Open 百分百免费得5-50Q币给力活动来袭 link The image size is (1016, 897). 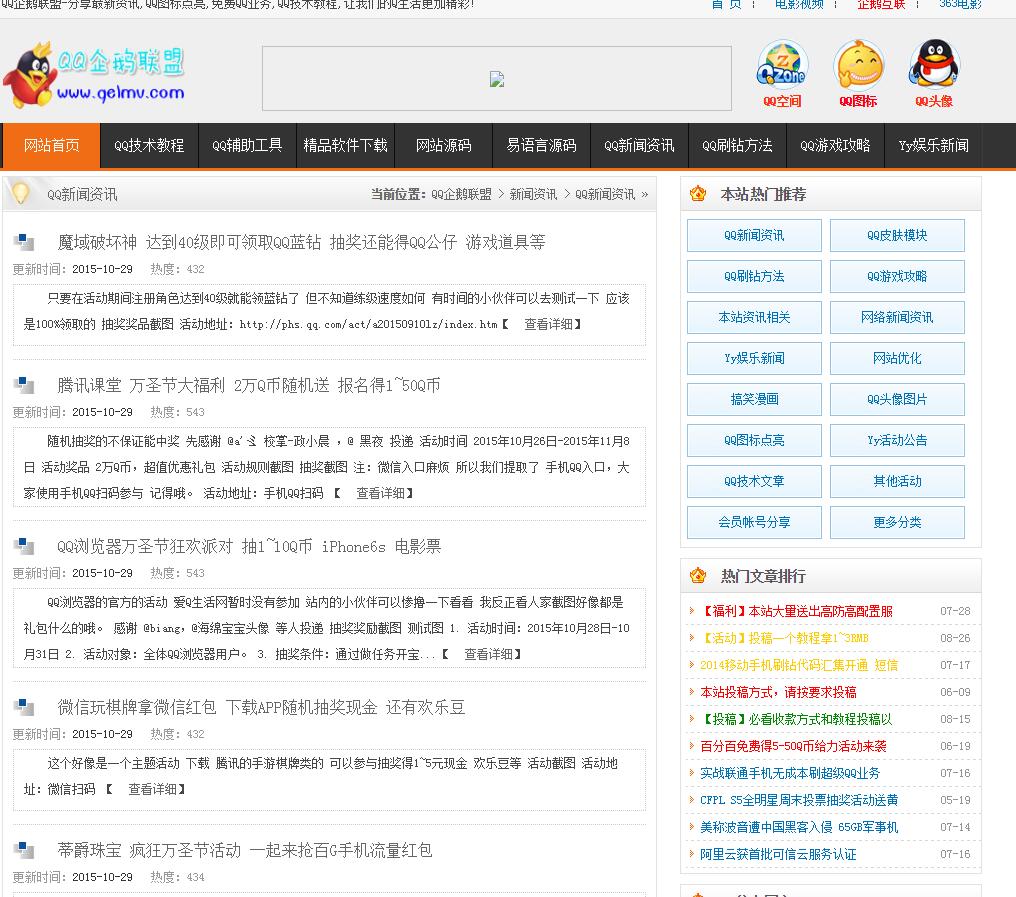tap(793, 746)
